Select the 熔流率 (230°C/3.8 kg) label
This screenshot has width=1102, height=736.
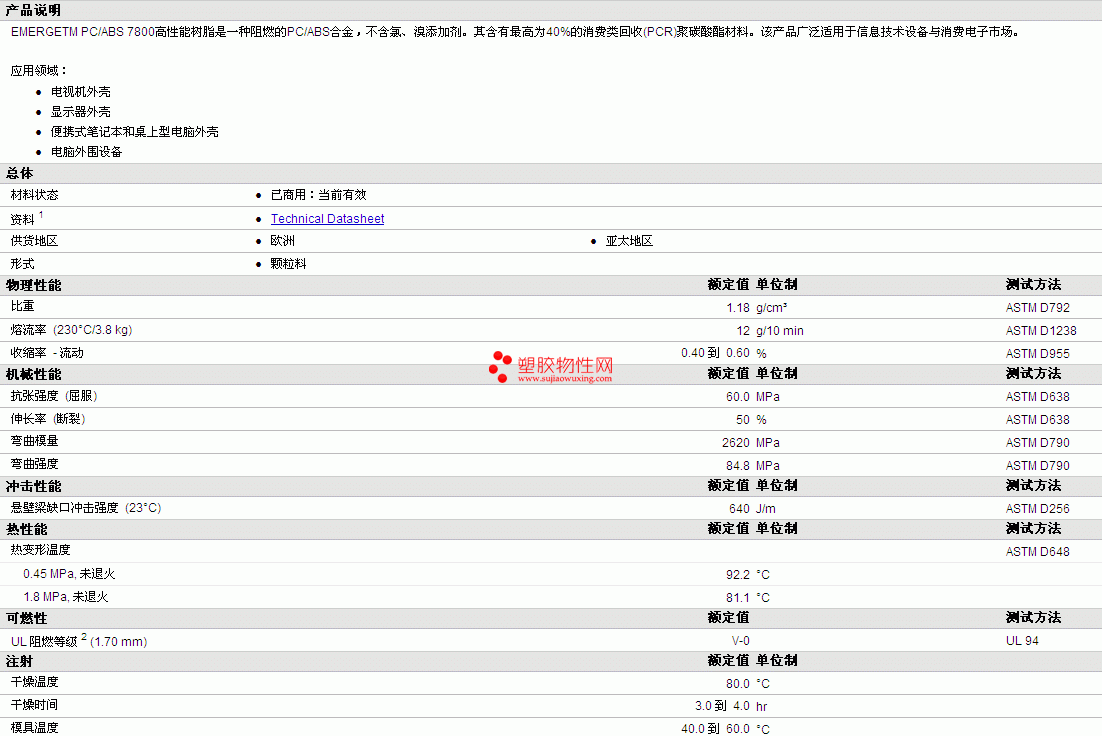[x=71, y=330]
